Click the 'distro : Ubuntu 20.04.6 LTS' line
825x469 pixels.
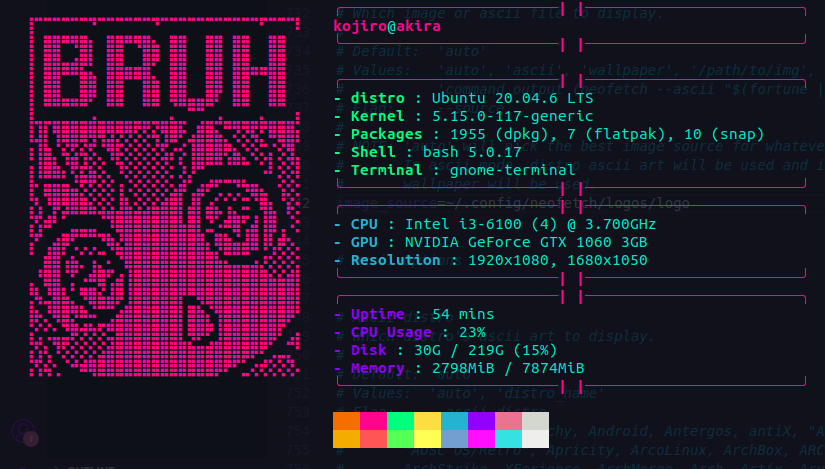tap(464, 98)
